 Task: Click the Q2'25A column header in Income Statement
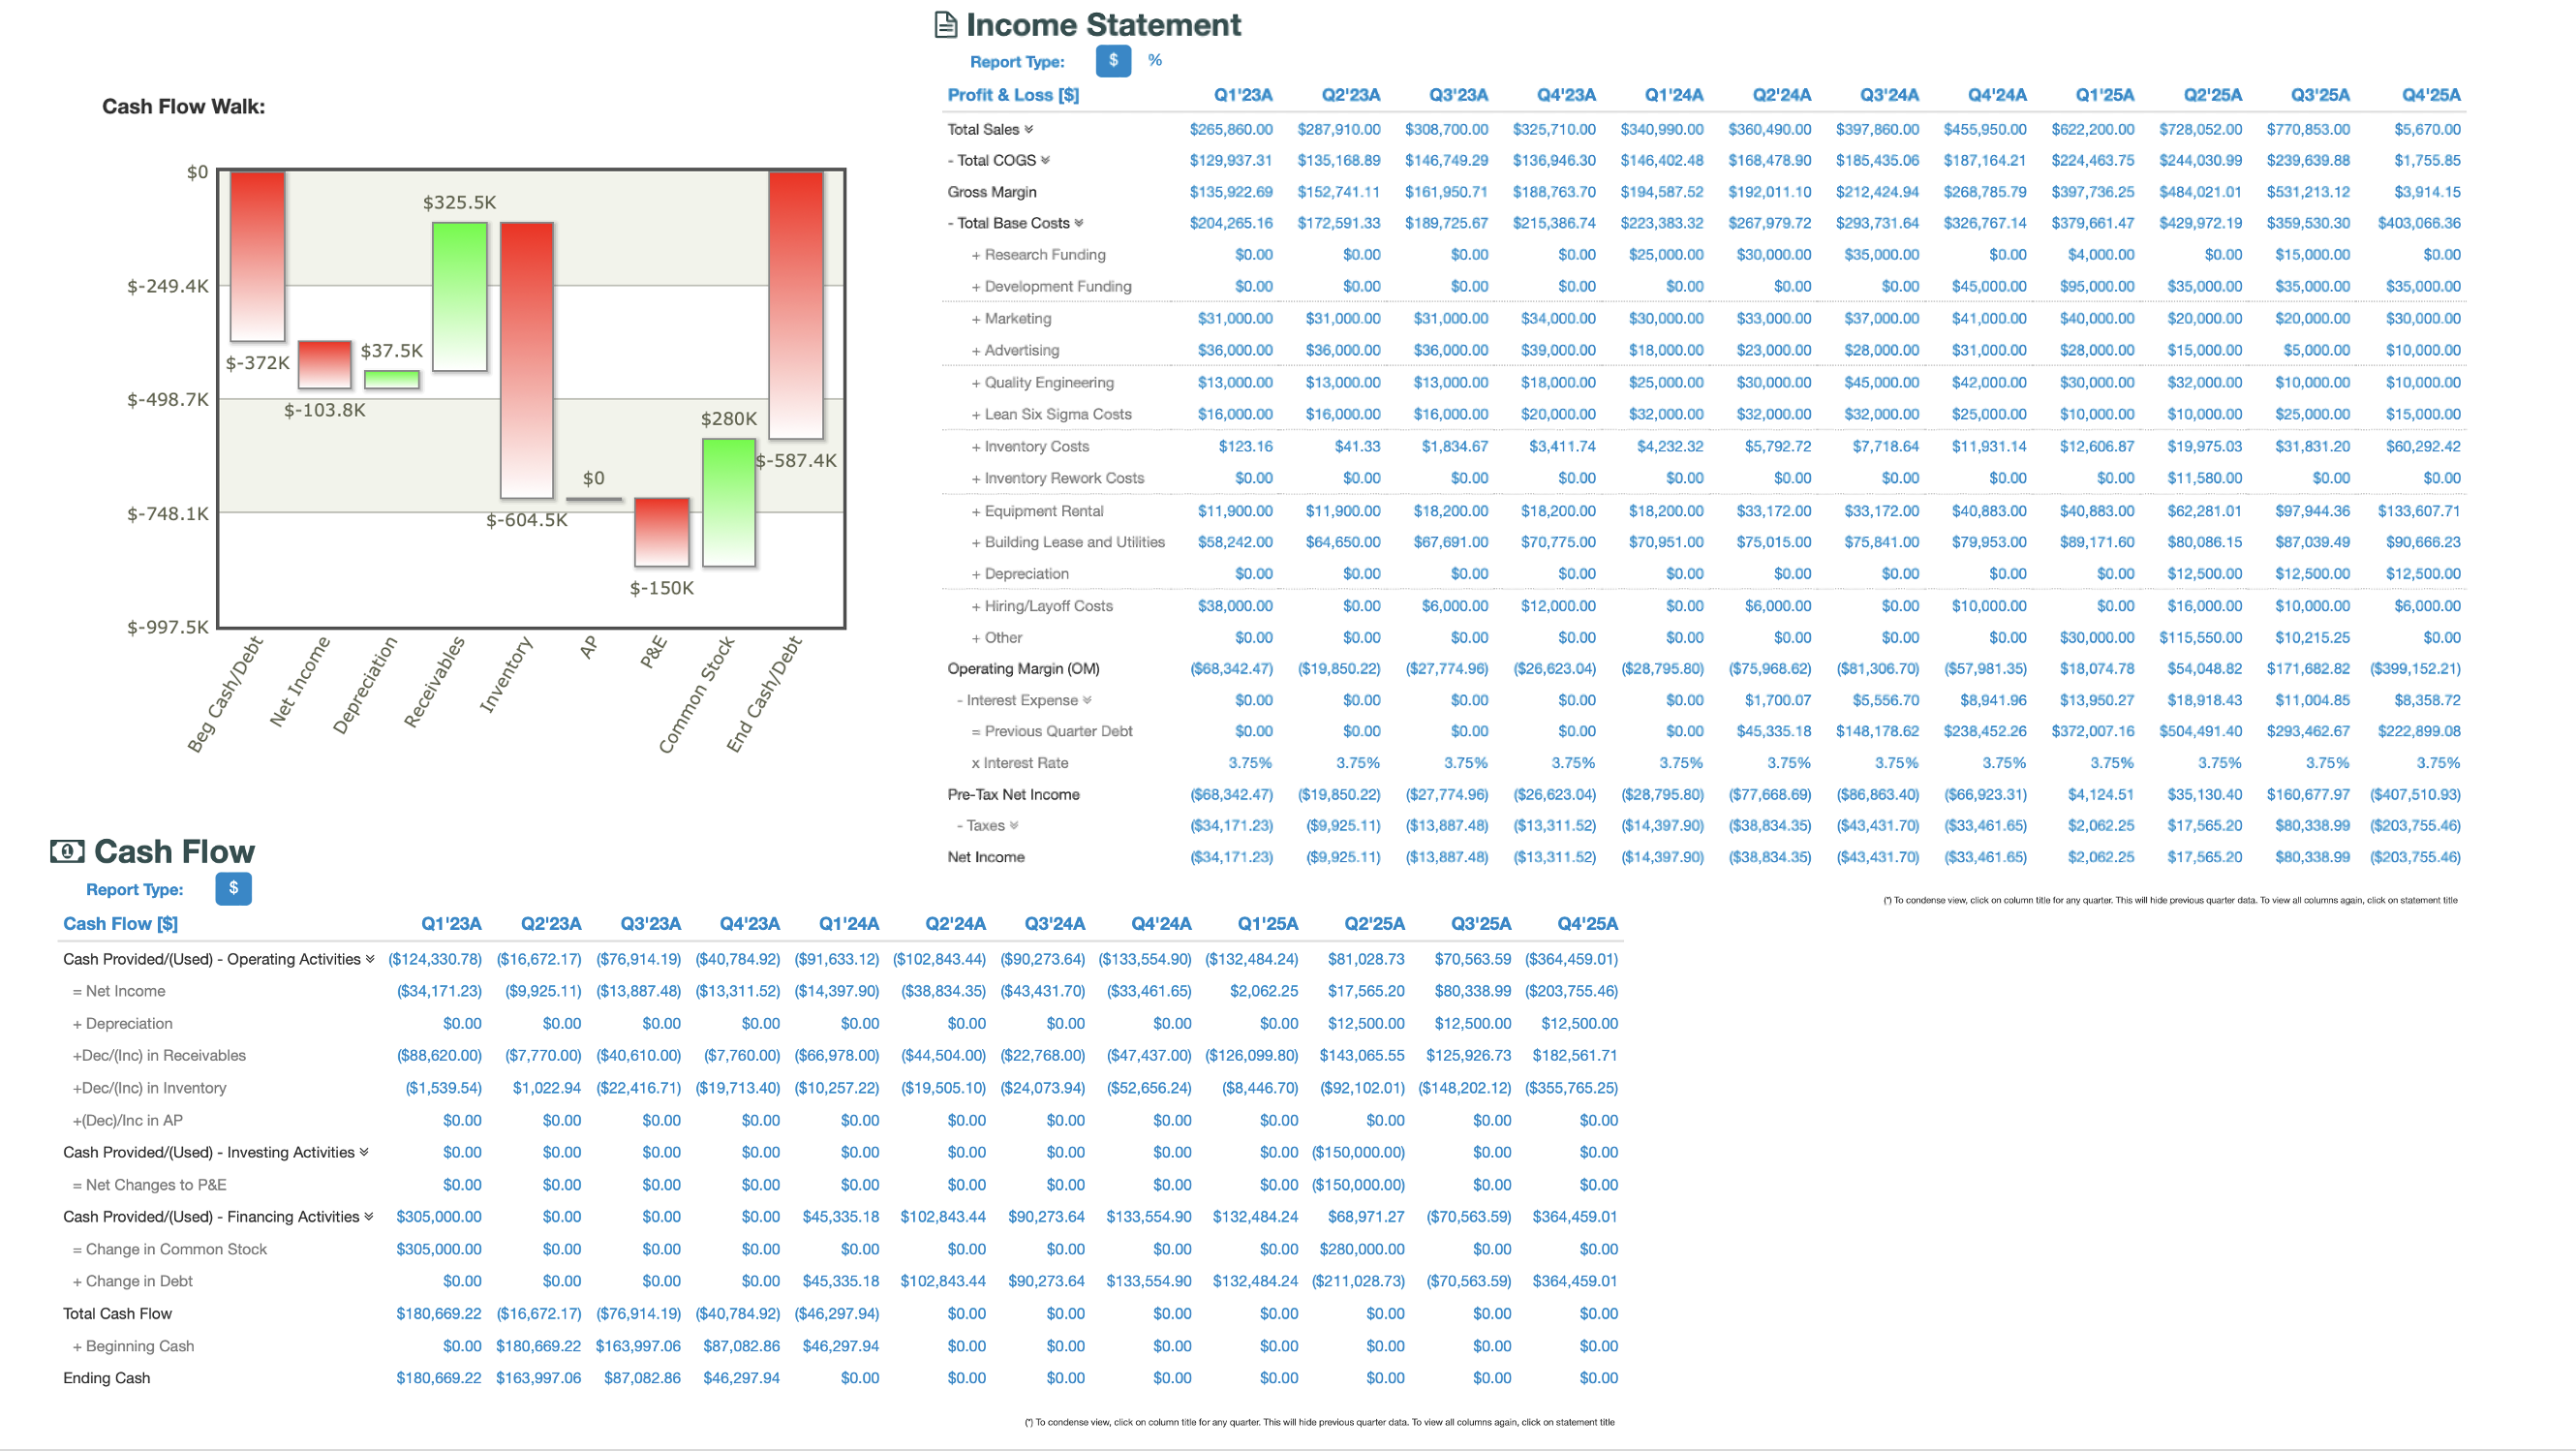[2210, 95]
